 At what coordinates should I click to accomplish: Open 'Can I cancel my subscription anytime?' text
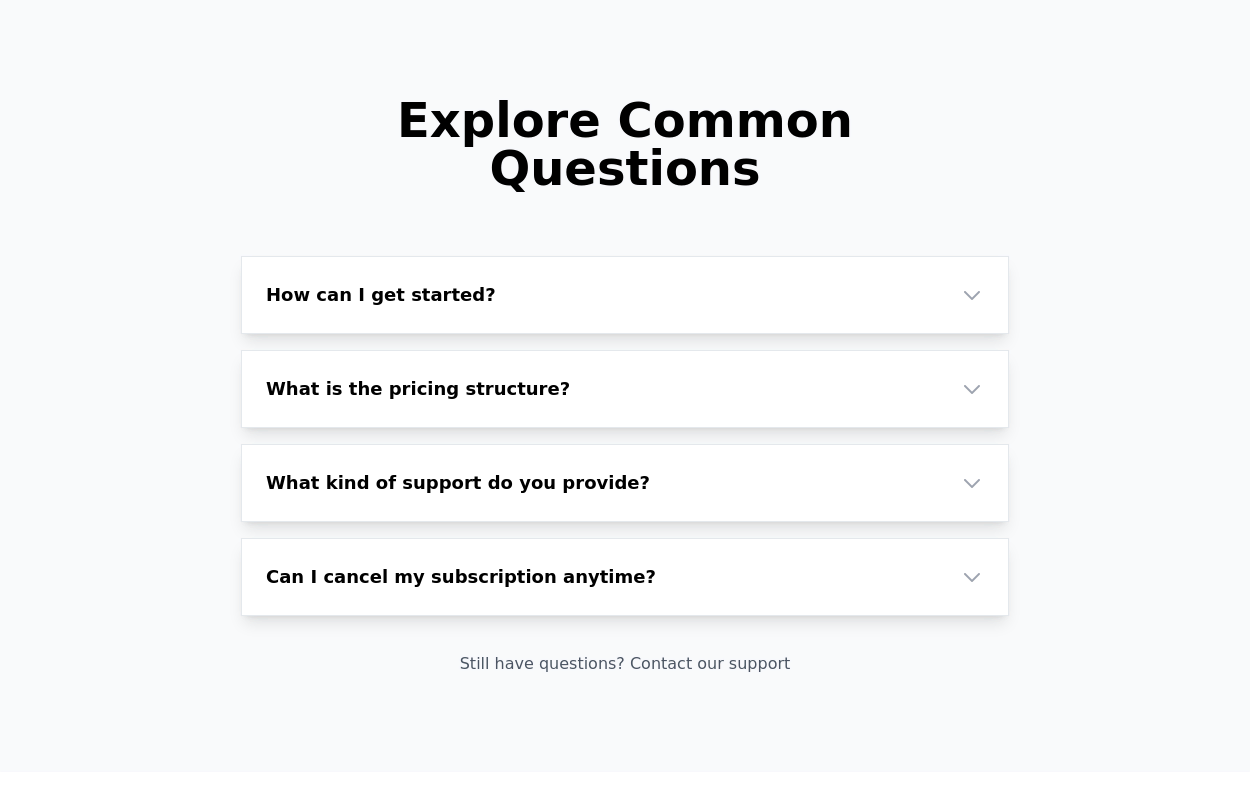(x=461, y=577)
